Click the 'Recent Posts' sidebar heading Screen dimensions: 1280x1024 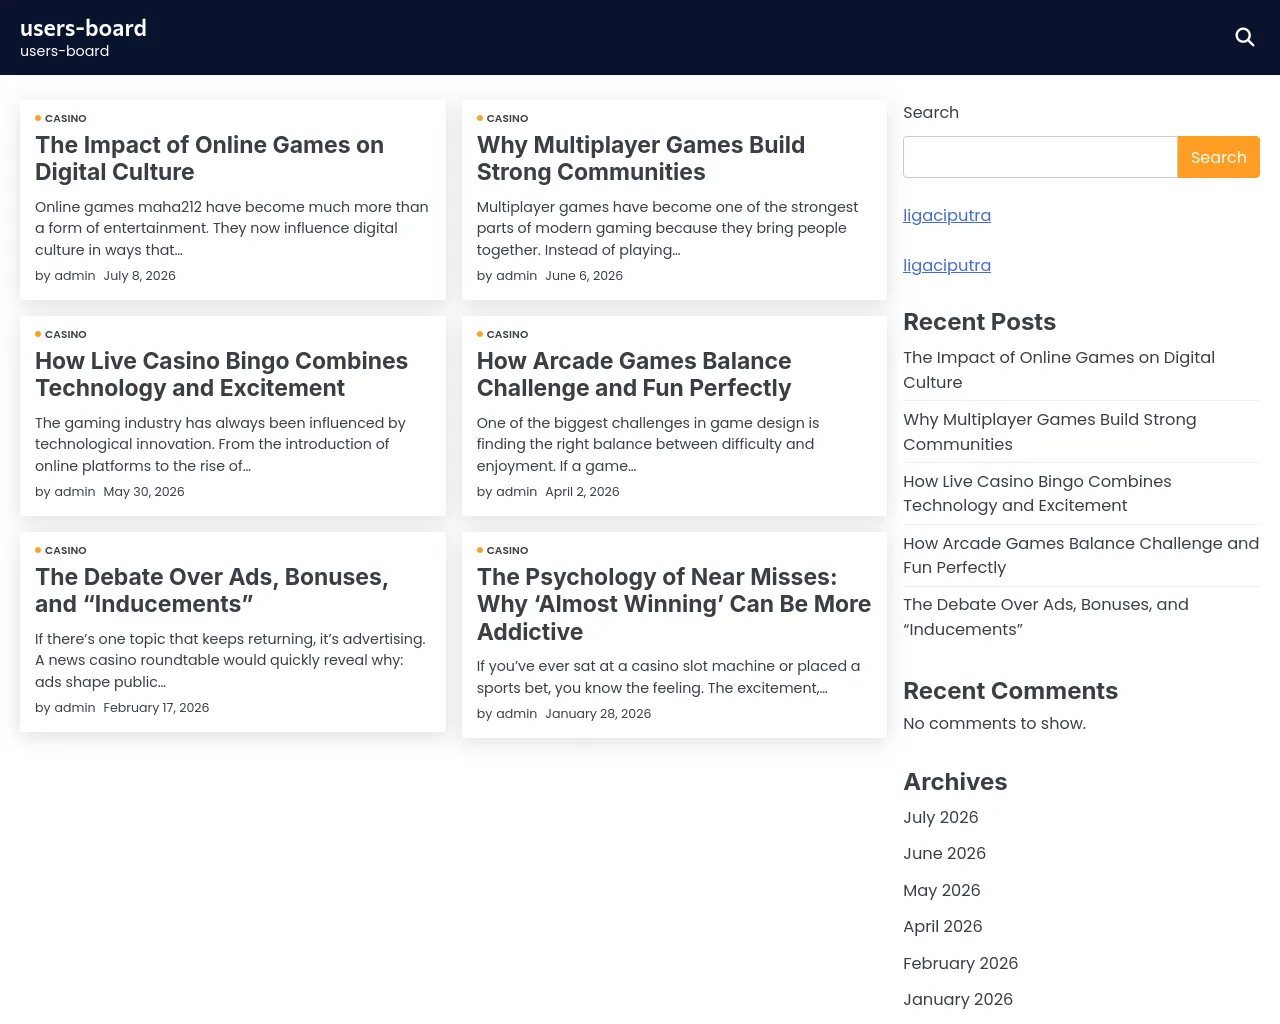point(979,322)
